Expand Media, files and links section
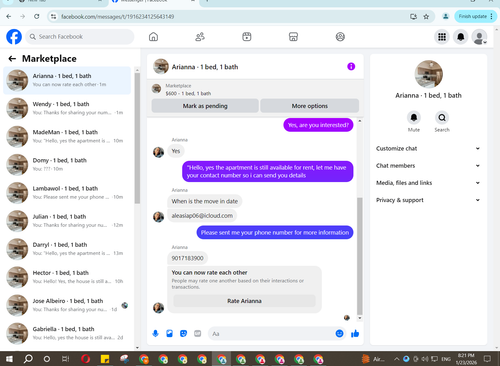The width and height of the screenshot is (500, 366). (428, 183)
